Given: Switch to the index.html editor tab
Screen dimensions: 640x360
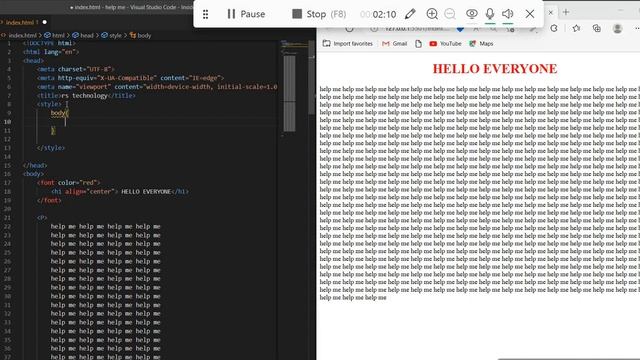Looking at the screenshot, I should (x=23, y=22).
